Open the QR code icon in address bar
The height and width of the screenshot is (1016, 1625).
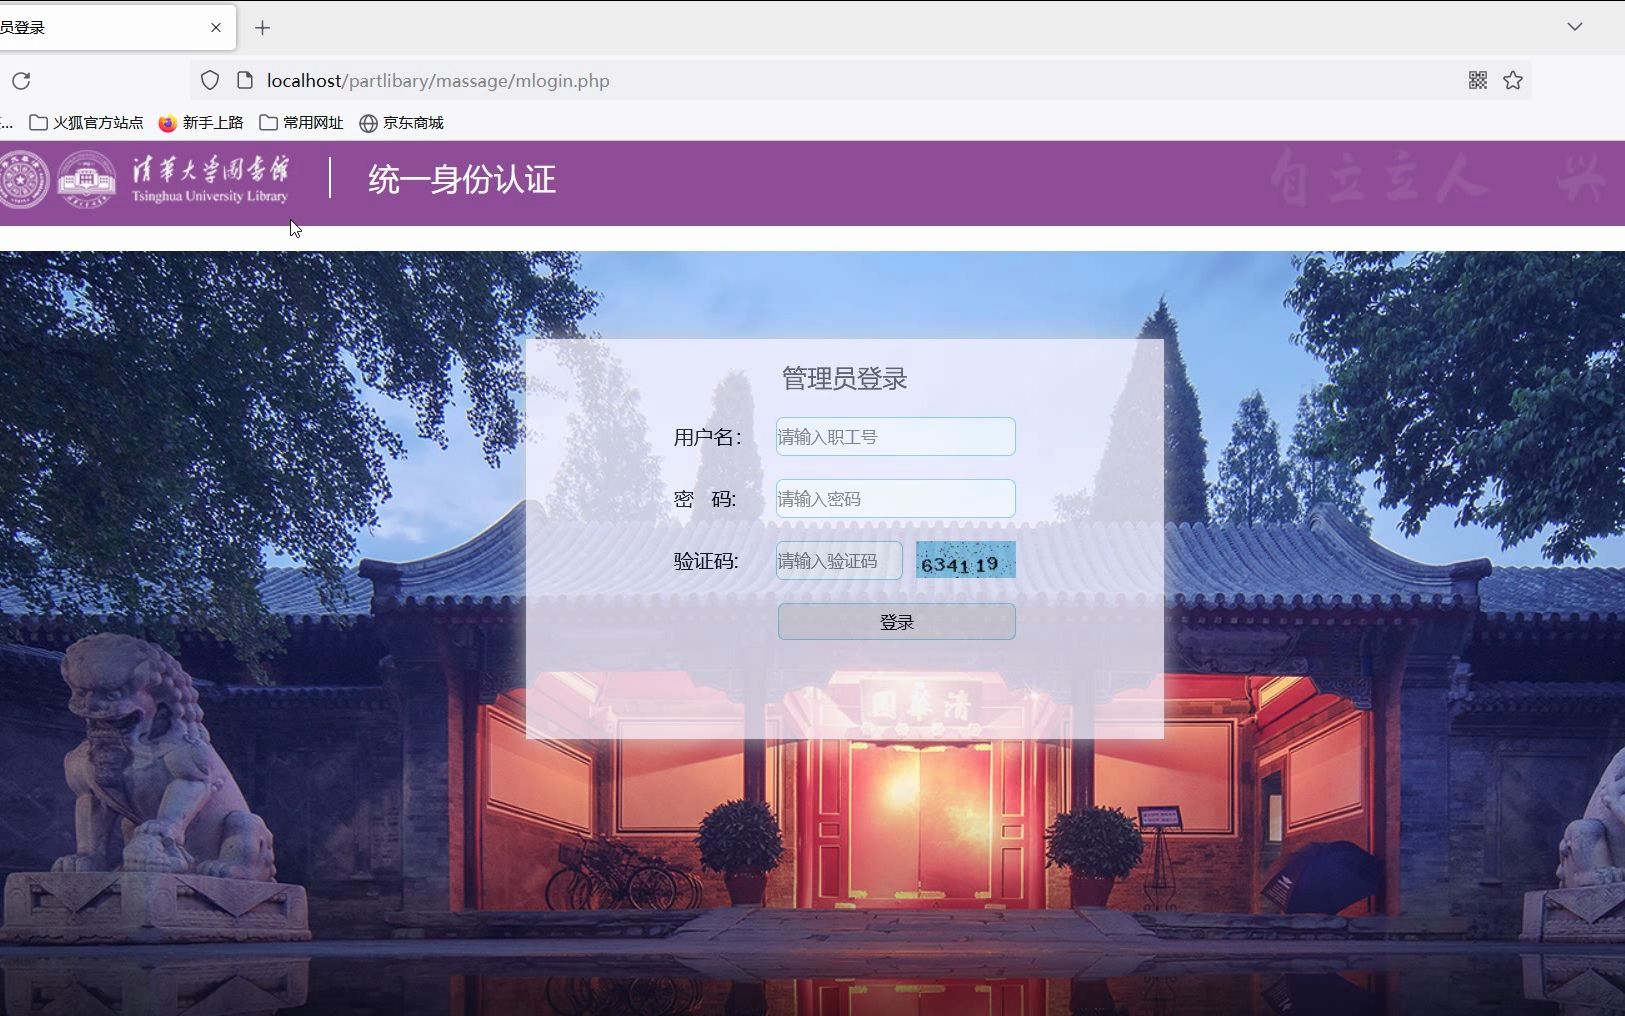[1478, 80]
